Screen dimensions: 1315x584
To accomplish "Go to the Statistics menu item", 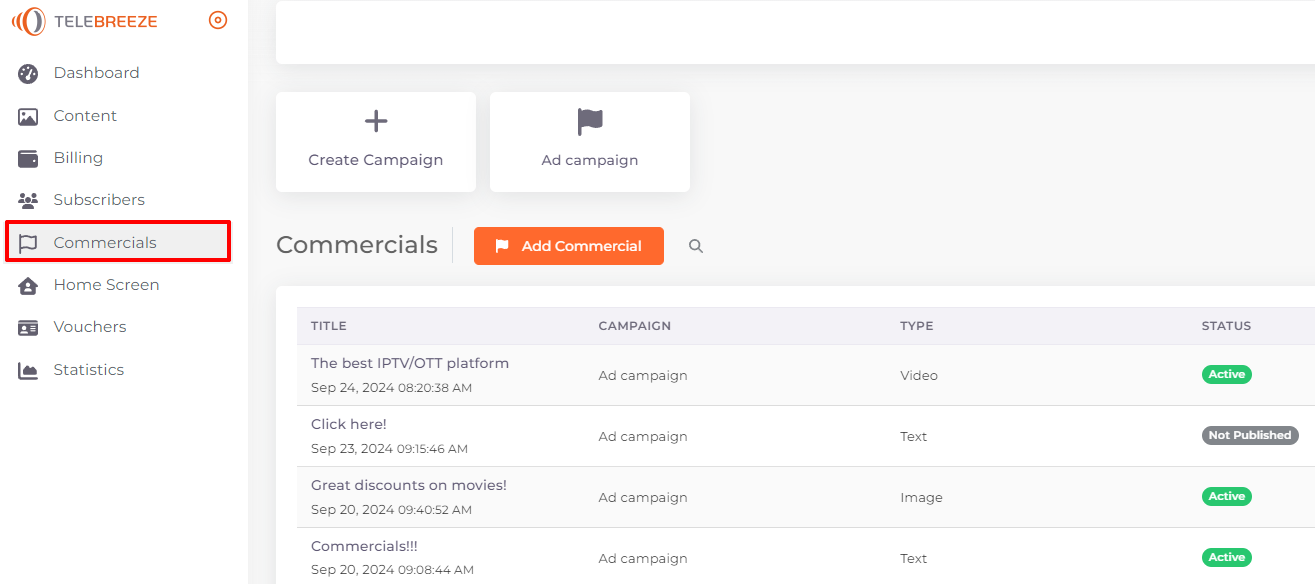I will point(88,370).
